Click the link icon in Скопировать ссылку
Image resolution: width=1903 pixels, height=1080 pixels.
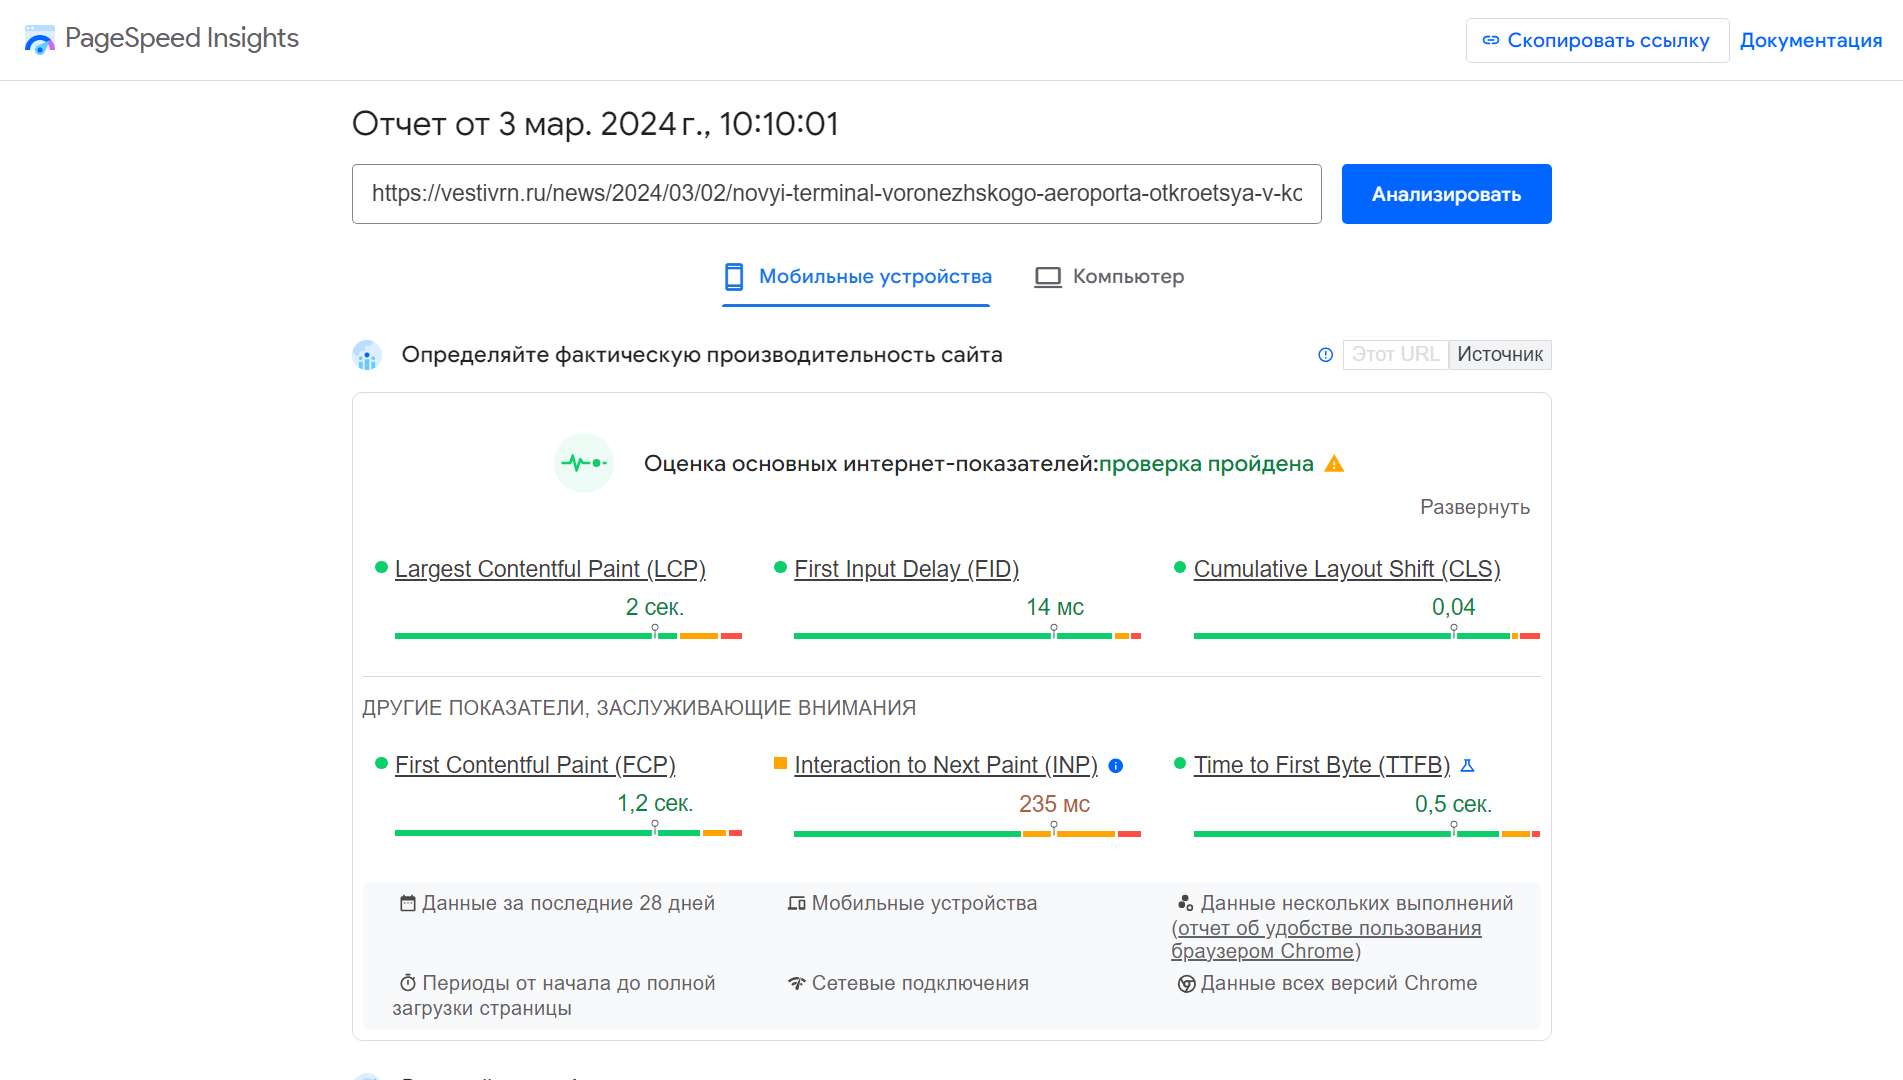1490,41
